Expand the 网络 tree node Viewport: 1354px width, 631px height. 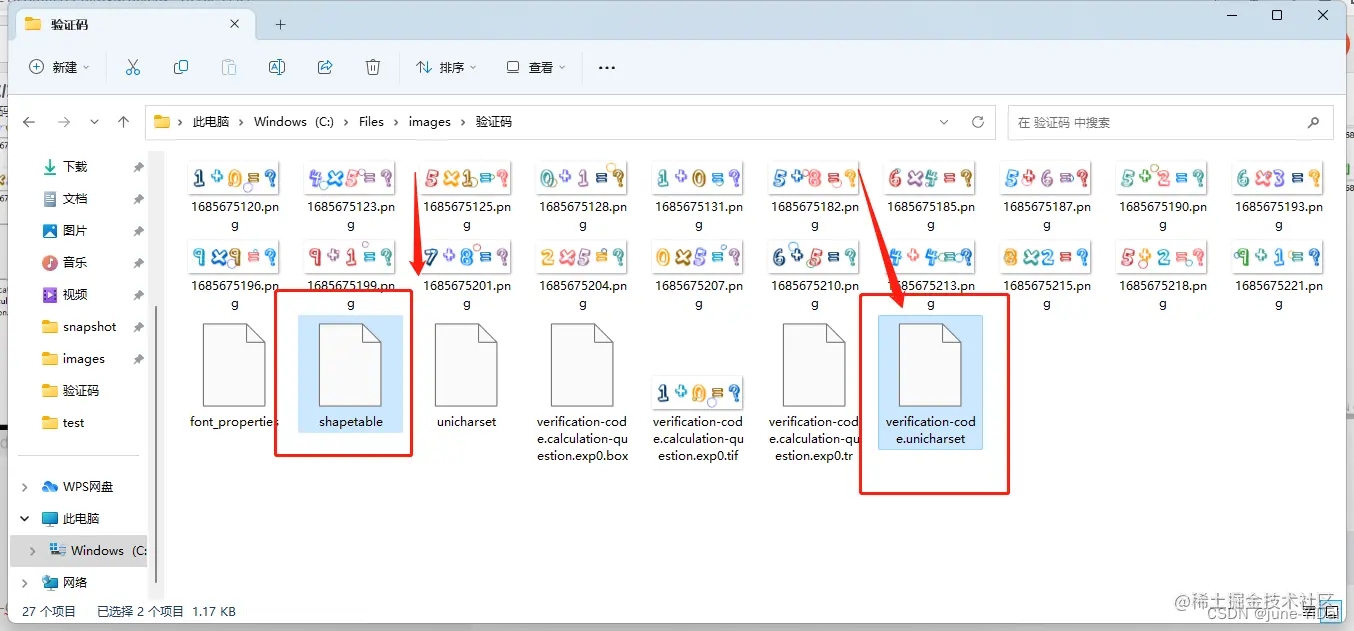(25, 583)
